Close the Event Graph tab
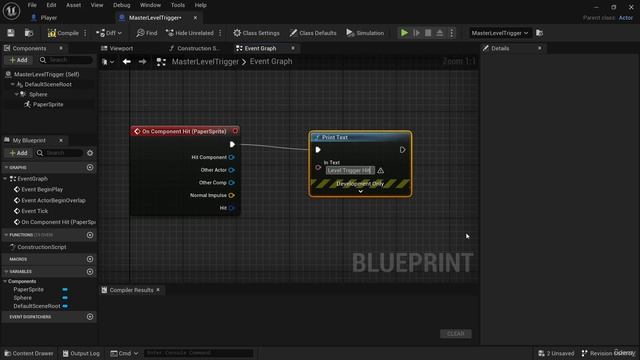 pos(293,48)
